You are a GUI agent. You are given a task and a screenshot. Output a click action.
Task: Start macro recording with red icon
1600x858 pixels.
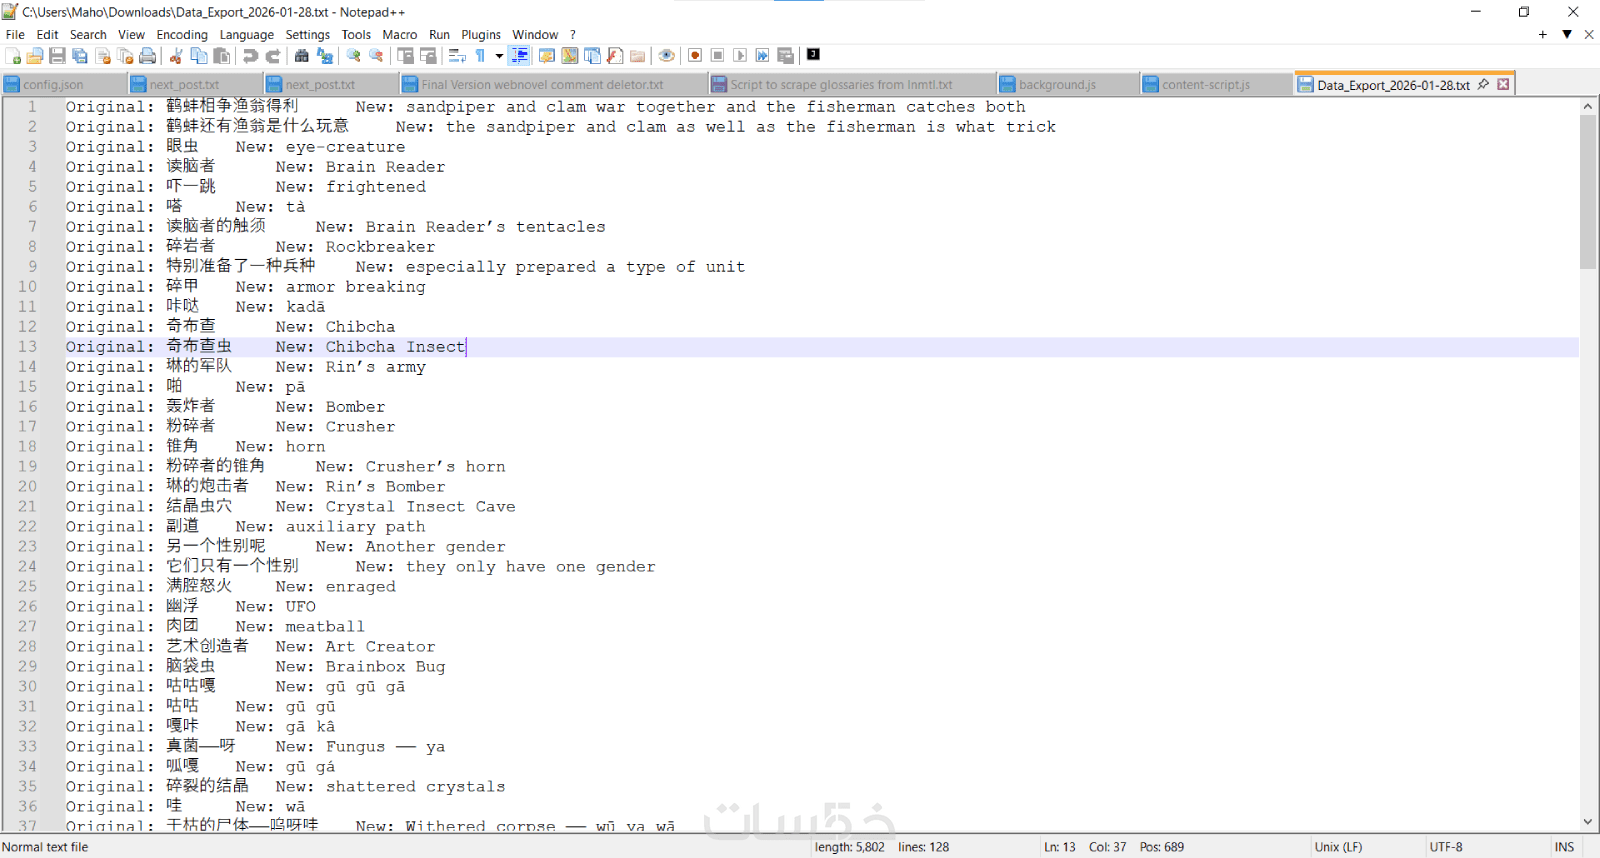tap(695, 56)
